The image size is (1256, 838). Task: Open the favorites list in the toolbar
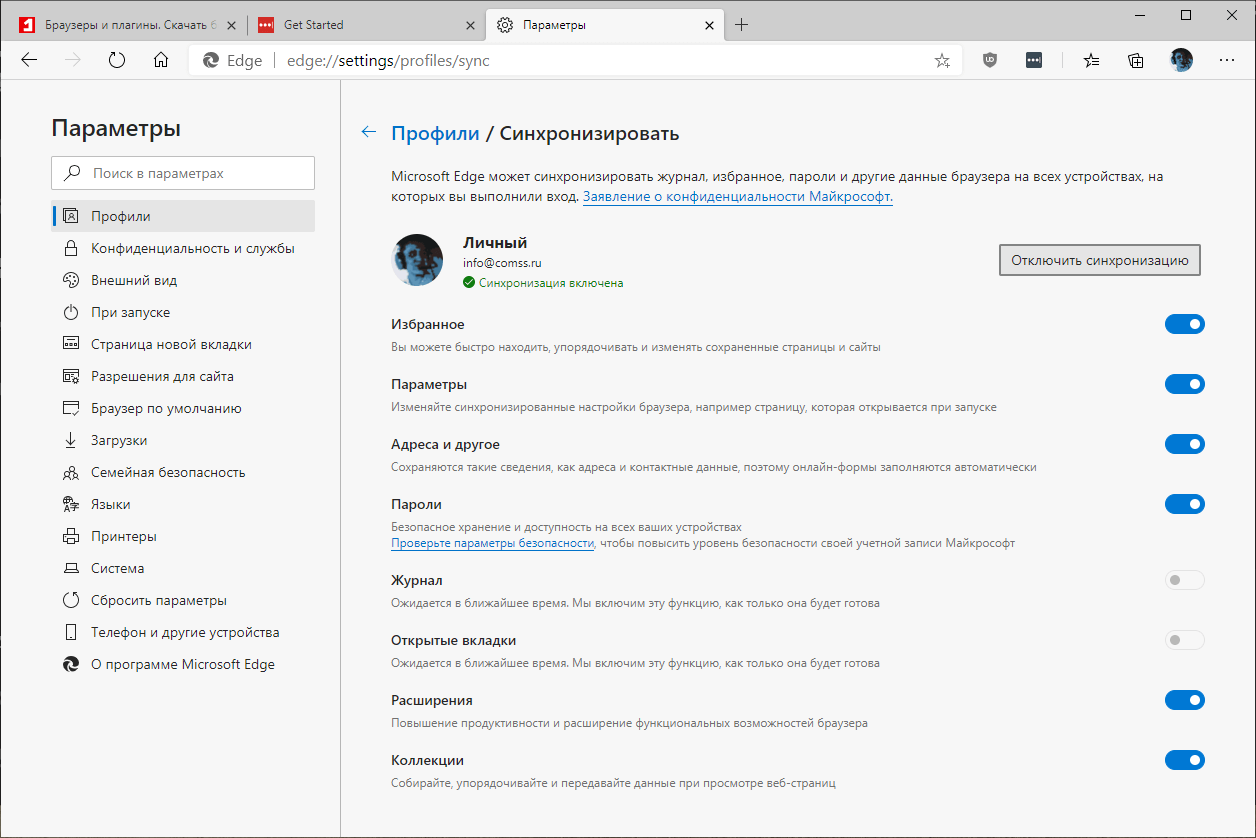coord(1090,60)
